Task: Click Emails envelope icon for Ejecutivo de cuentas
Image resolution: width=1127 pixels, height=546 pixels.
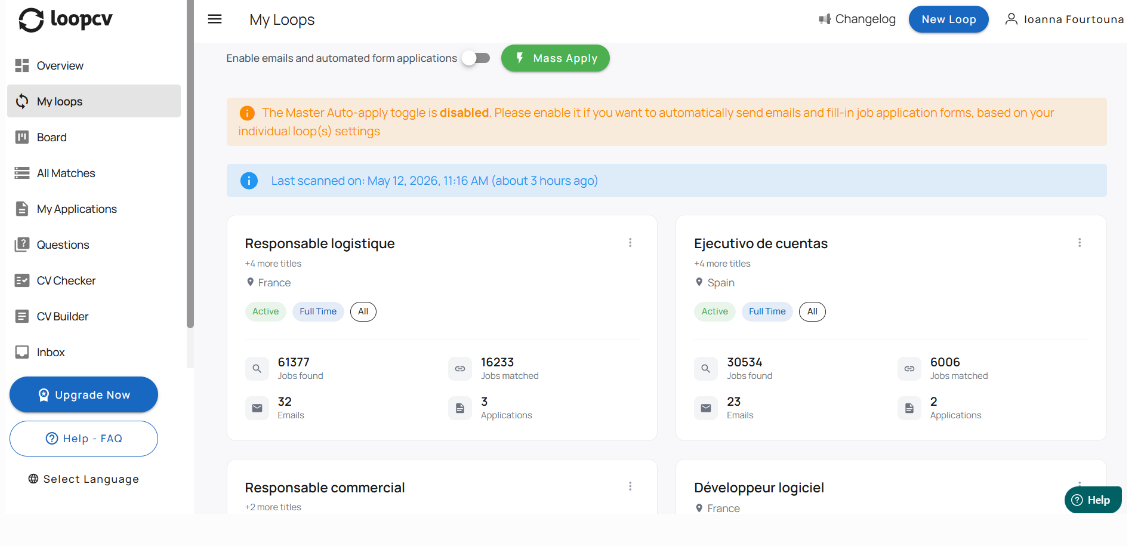Action: click(705, 408)
